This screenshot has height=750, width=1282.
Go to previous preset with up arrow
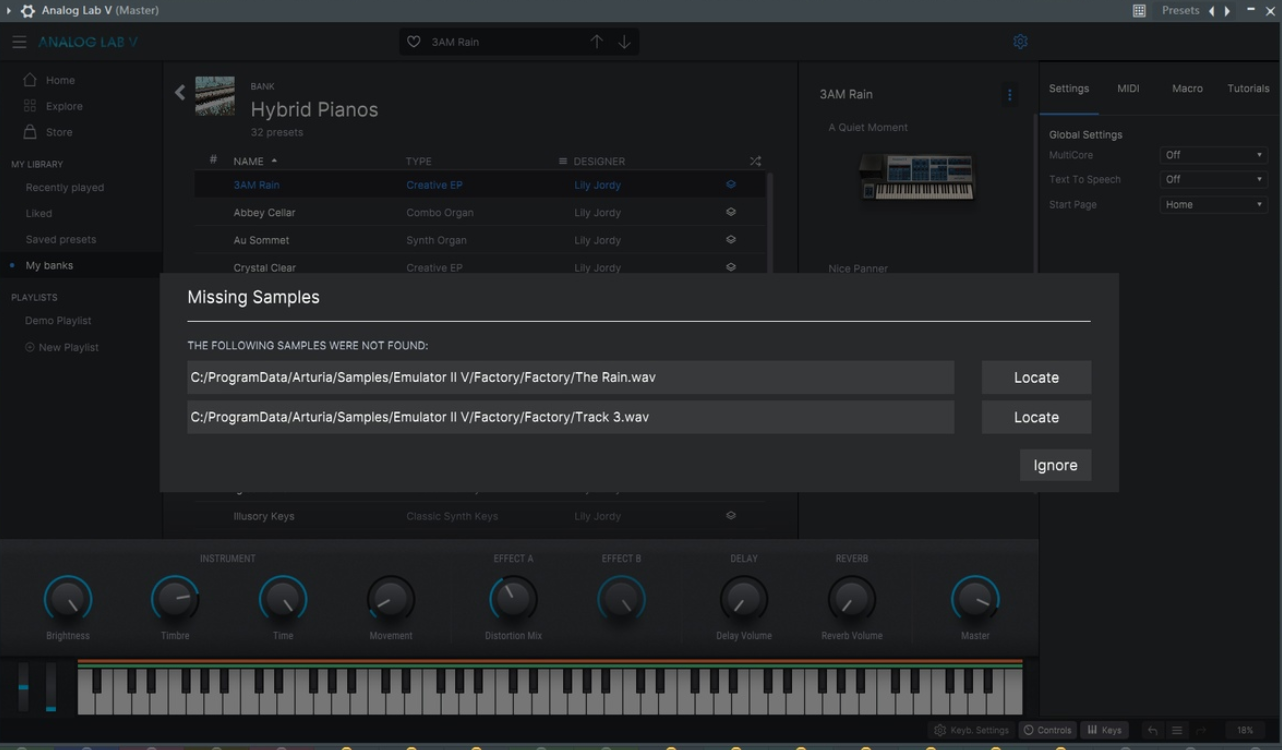pyautogui.click(x=597, y=42)
